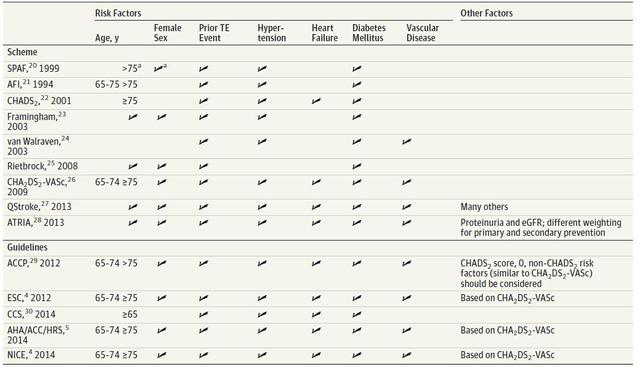Click van Walraven Vascular Disease checkmark
This screenshot has height=367, width=640.
407,141
